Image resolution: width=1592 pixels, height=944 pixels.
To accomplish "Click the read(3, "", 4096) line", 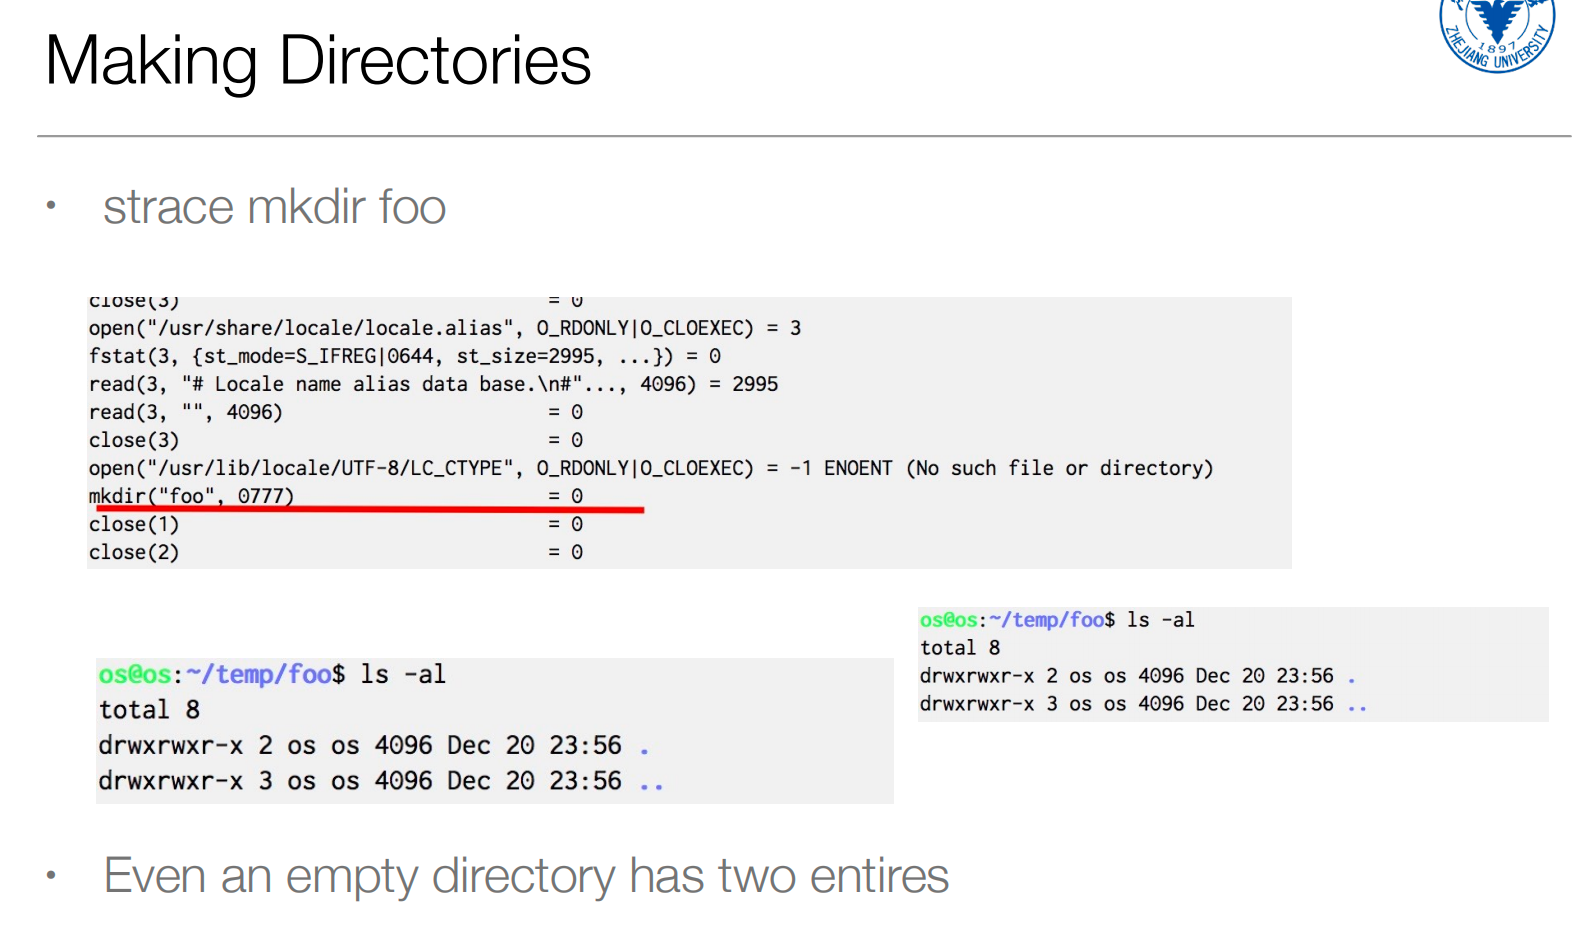I will pos(336,412).
